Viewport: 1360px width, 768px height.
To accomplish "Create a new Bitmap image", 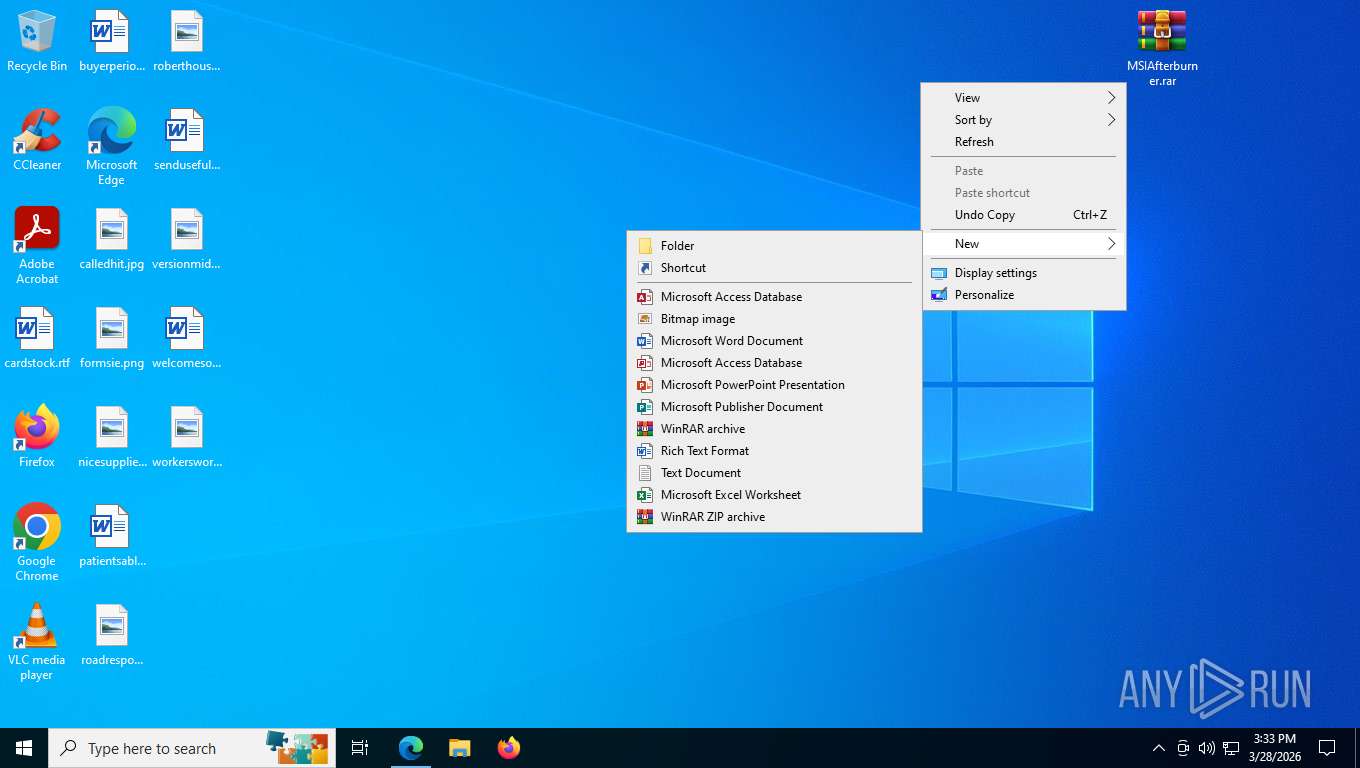I will tap(774, 319).
